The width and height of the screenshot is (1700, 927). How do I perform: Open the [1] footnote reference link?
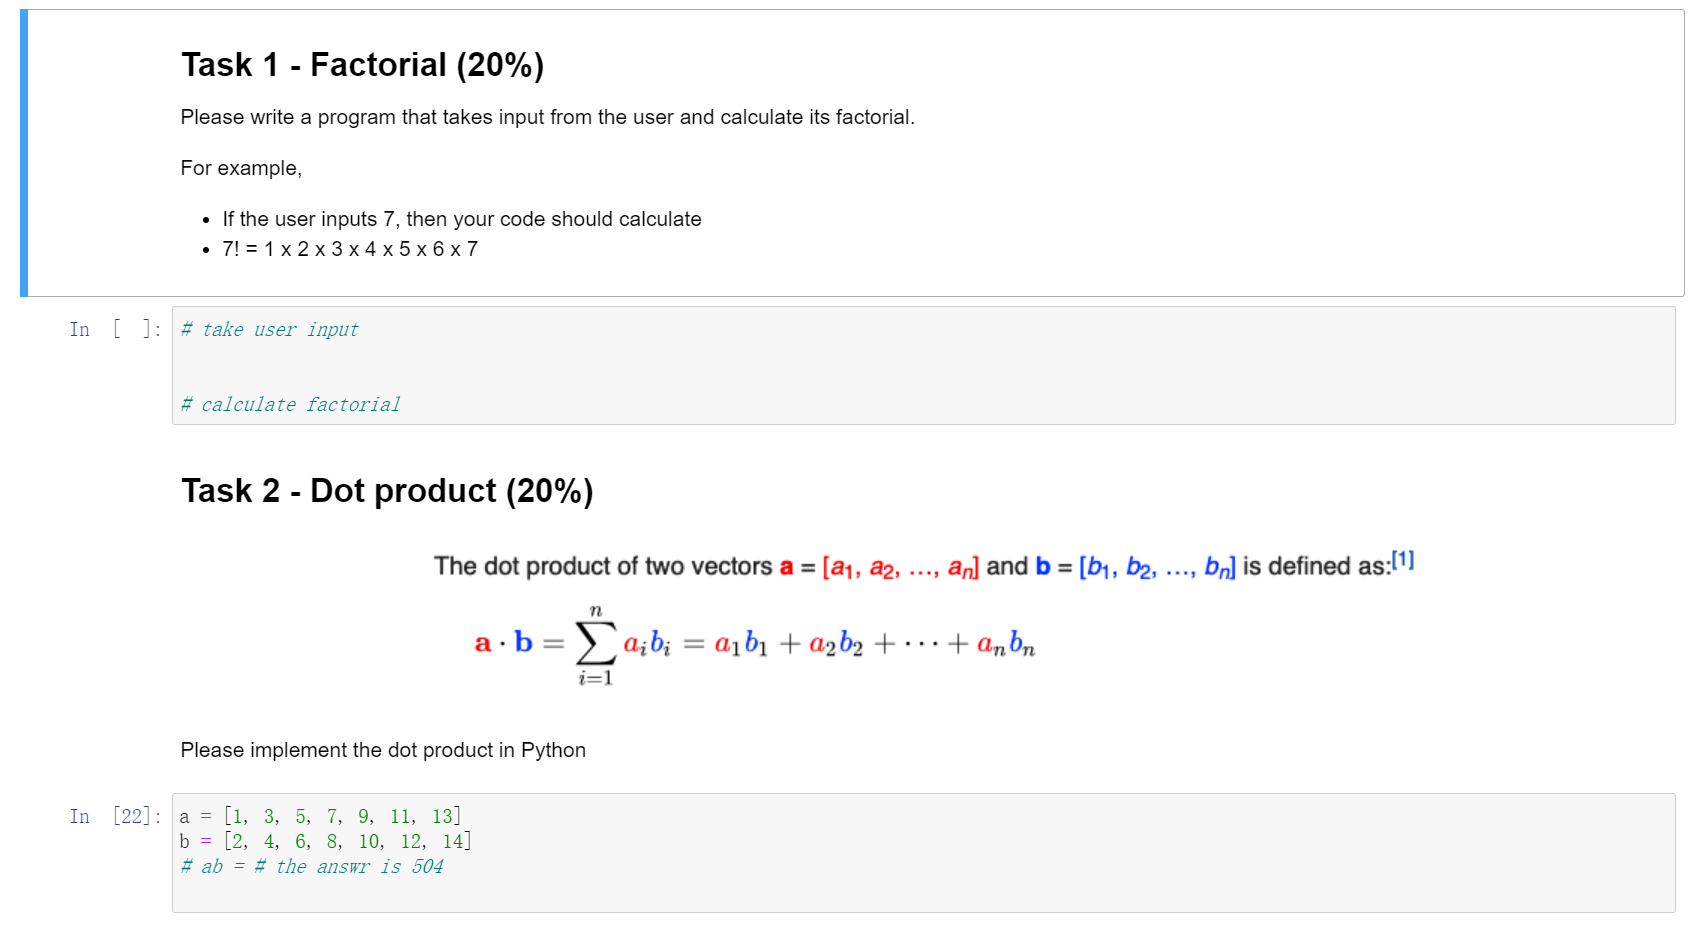pyautogui.click(x=1403, y=560)
